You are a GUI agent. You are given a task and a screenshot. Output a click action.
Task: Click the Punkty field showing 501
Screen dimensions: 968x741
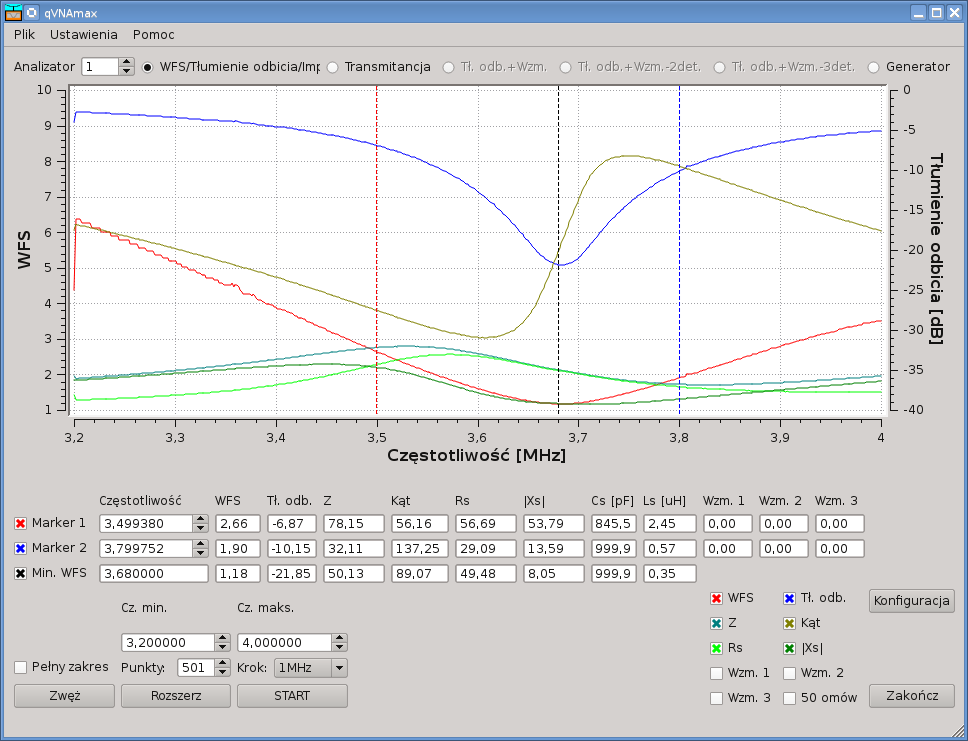coord(197,668)
